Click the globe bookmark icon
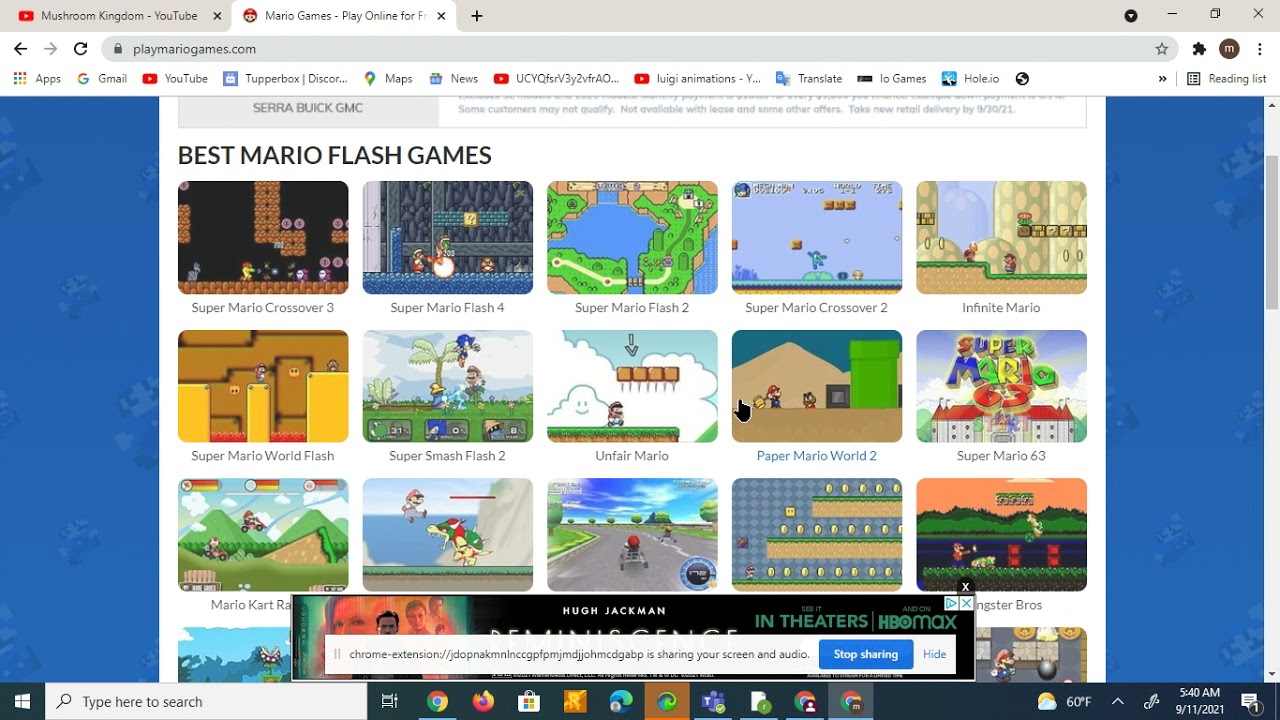The width and height of the screenshot is (1280, 720). [1022, 79]
